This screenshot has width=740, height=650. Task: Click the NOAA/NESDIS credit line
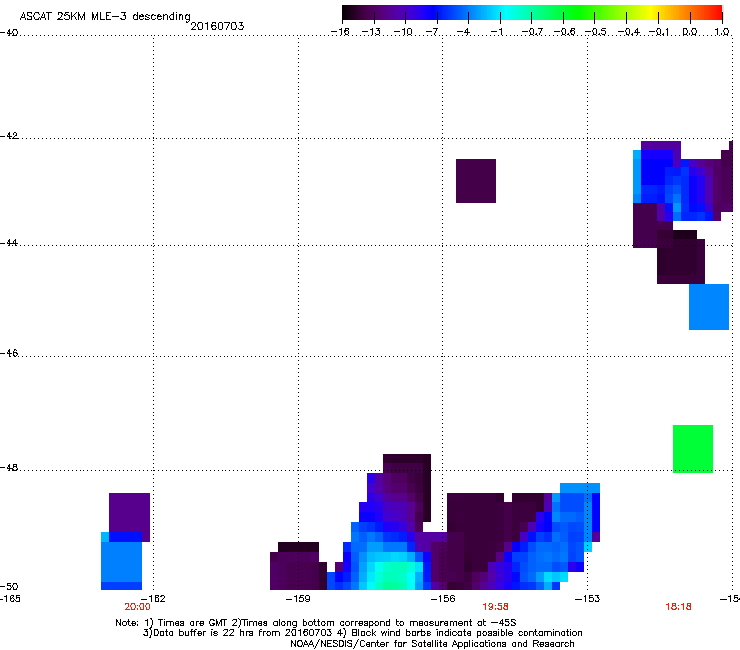tap(432, 643)
